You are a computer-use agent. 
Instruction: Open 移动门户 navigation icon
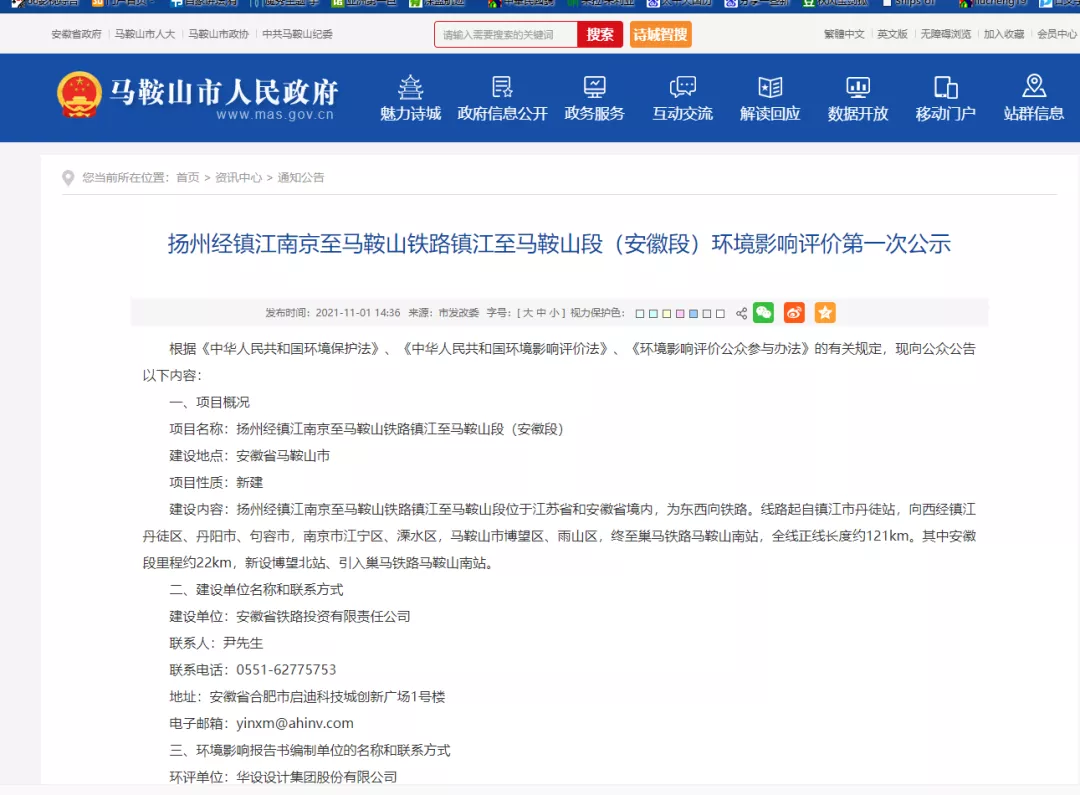[946, 87]
